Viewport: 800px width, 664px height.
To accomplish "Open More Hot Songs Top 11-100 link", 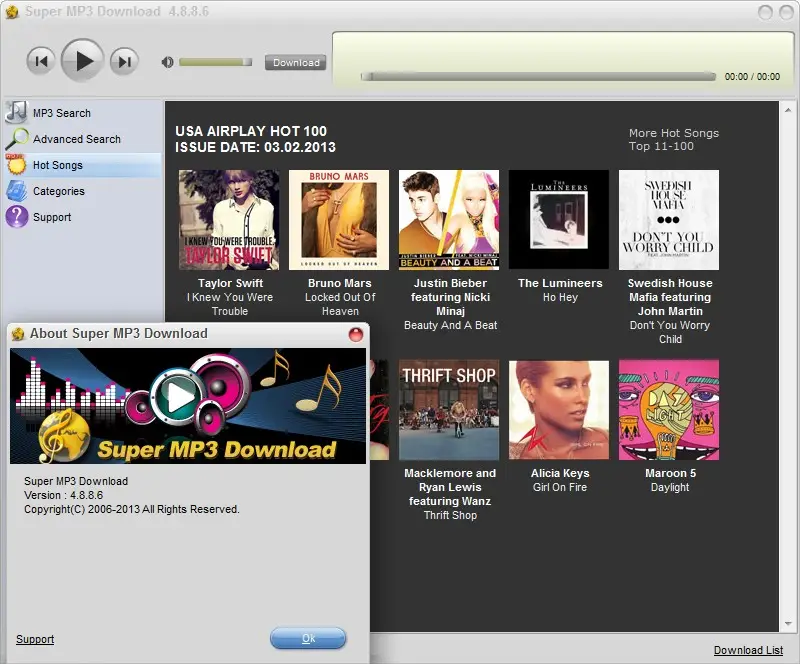I will tap(673, 139).
